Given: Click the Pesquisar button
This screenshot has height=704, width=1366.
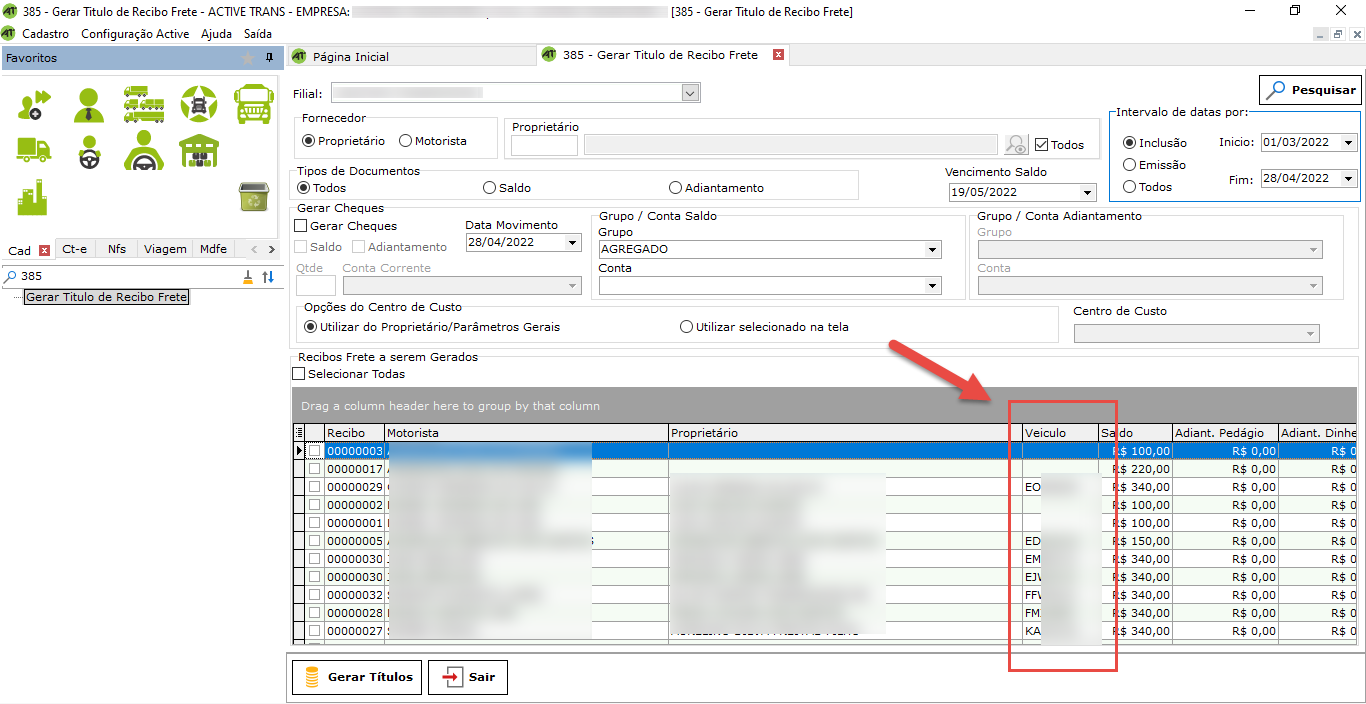Looking at the screenshot, I should pos(1310,90).
